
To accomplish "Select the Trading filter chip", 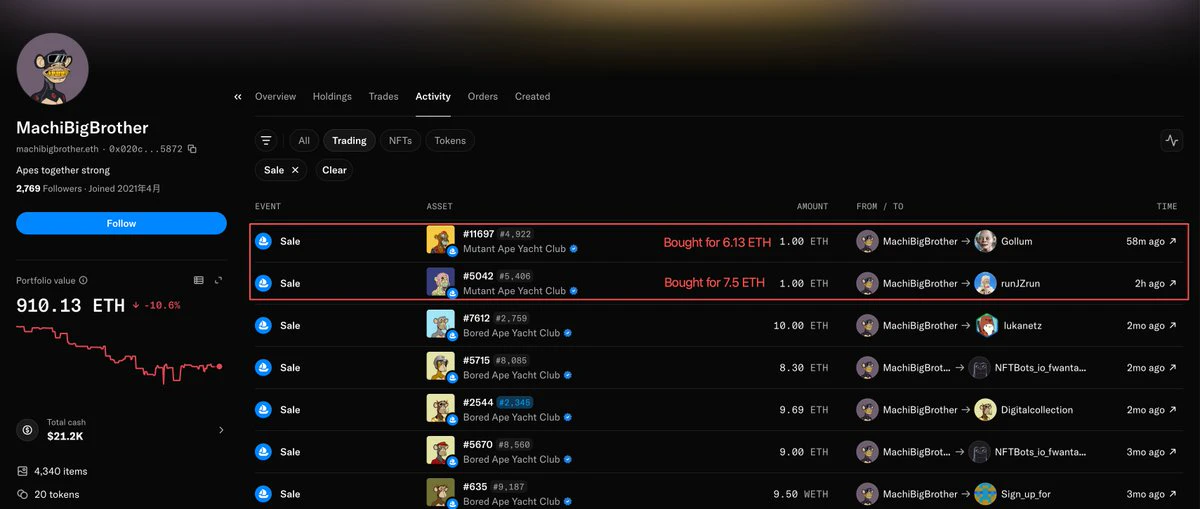I will [349, 141].
